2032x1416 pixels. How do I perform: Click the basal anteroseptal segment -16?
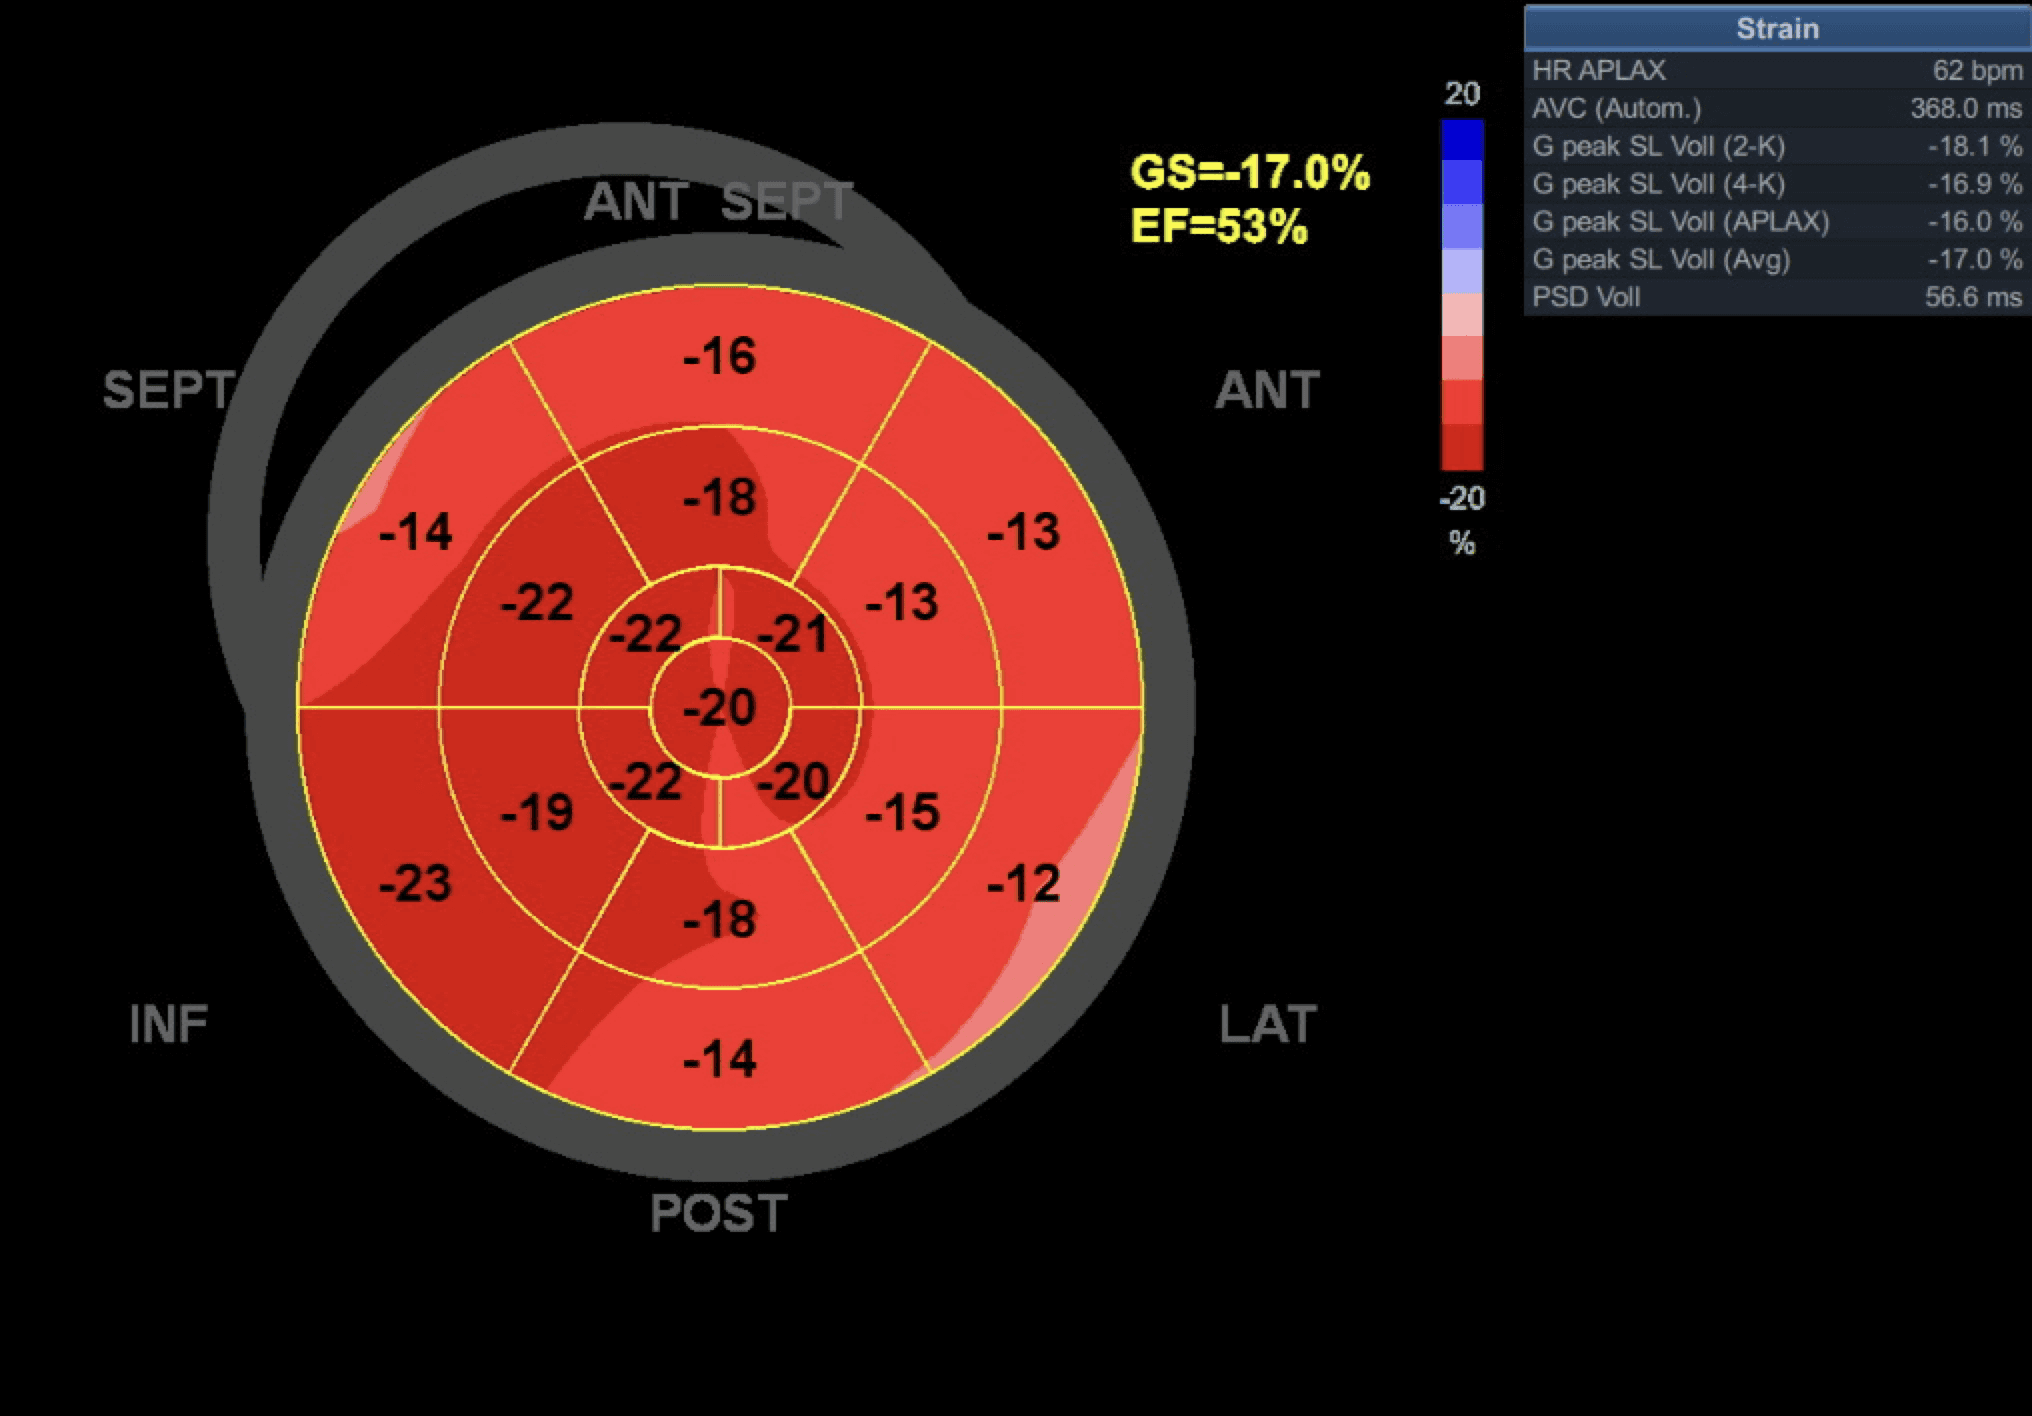(x=720, y=356)
